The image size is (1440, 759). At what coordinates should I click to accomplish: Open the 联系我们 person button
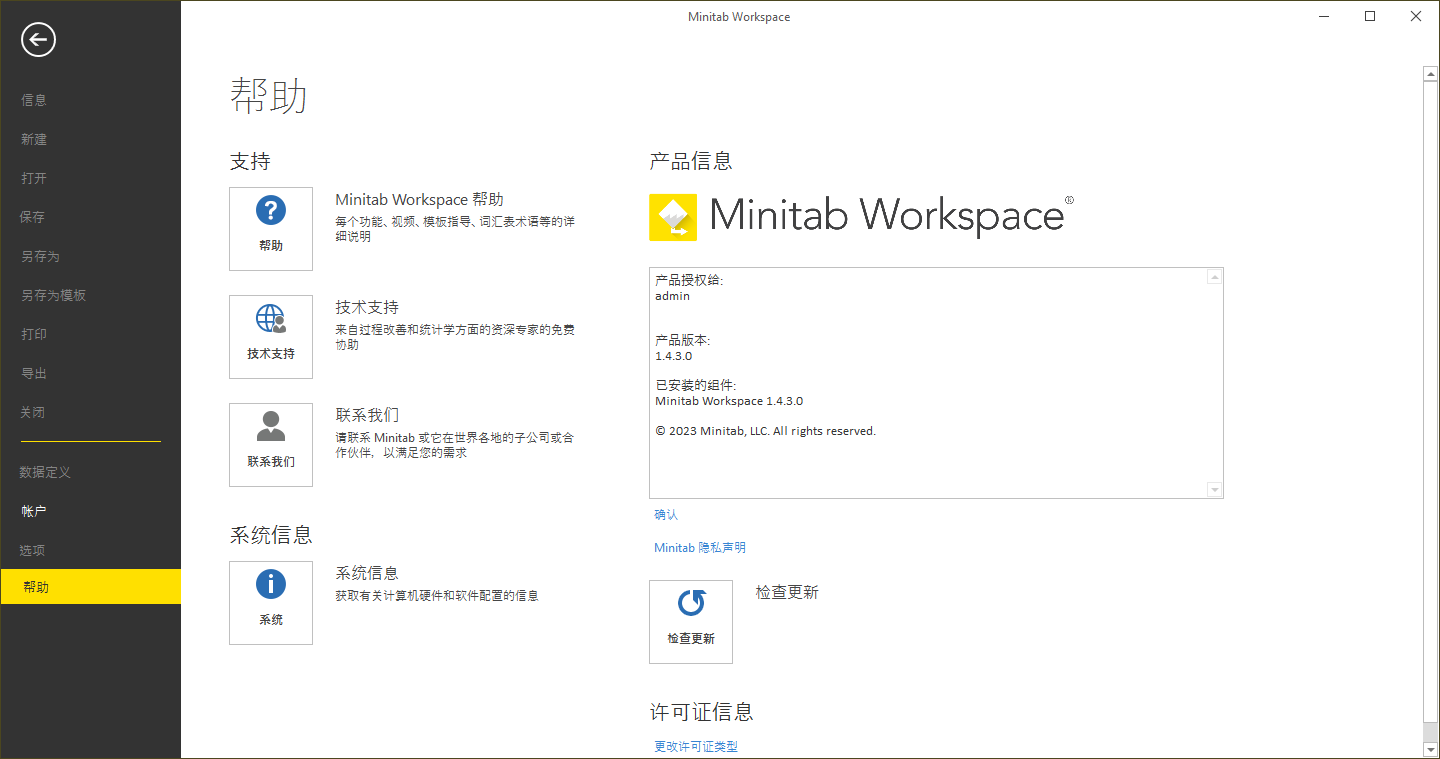click(x=271, y=445)
